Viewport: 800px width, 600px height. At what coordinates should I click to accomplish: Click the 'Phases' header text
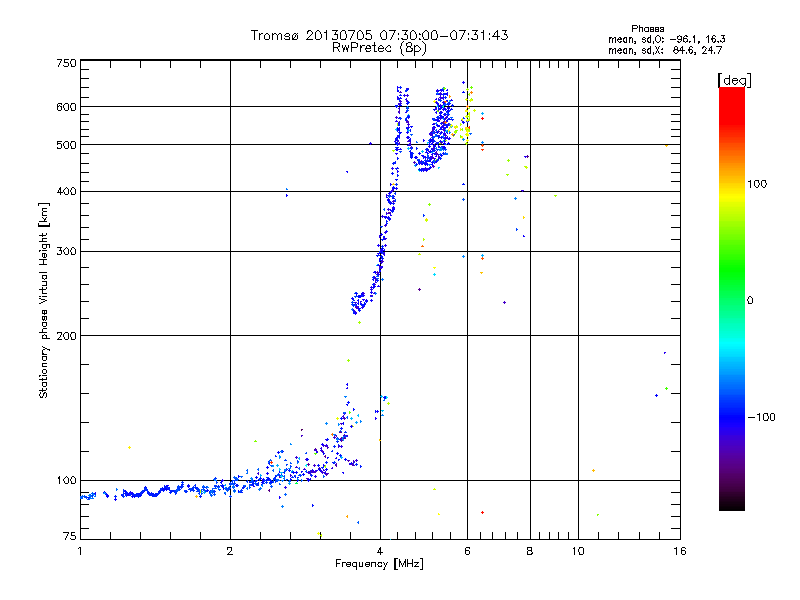point(647,29)
